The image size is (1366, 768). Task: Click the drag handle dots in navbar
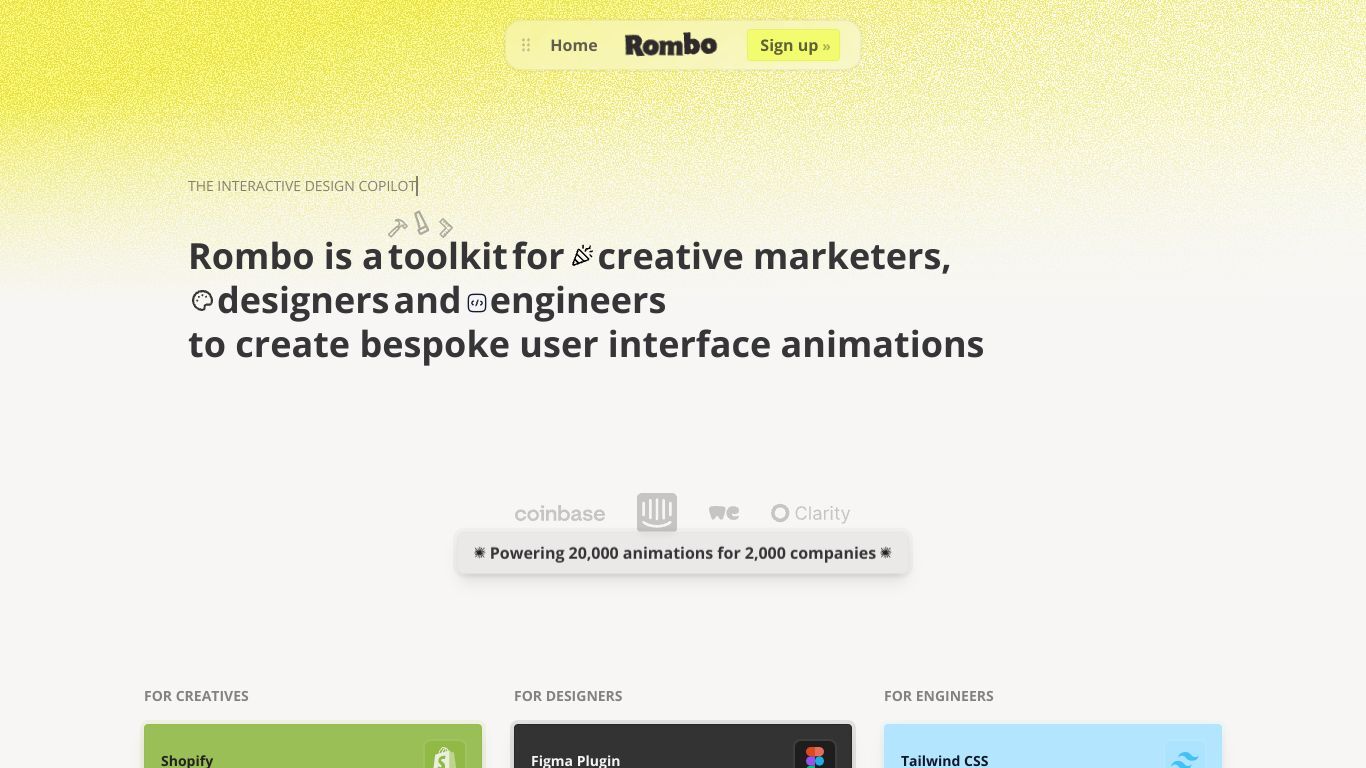[x=526, y=45]
